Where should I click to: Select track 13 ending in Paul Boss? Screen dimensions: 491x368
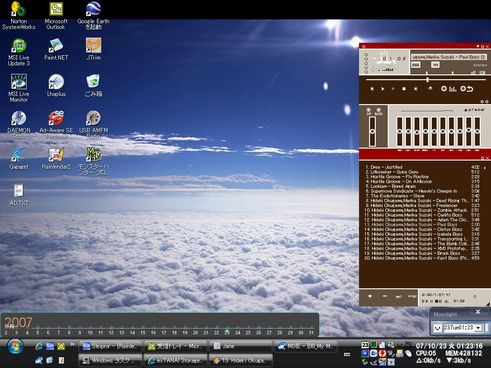pos(422,225)
